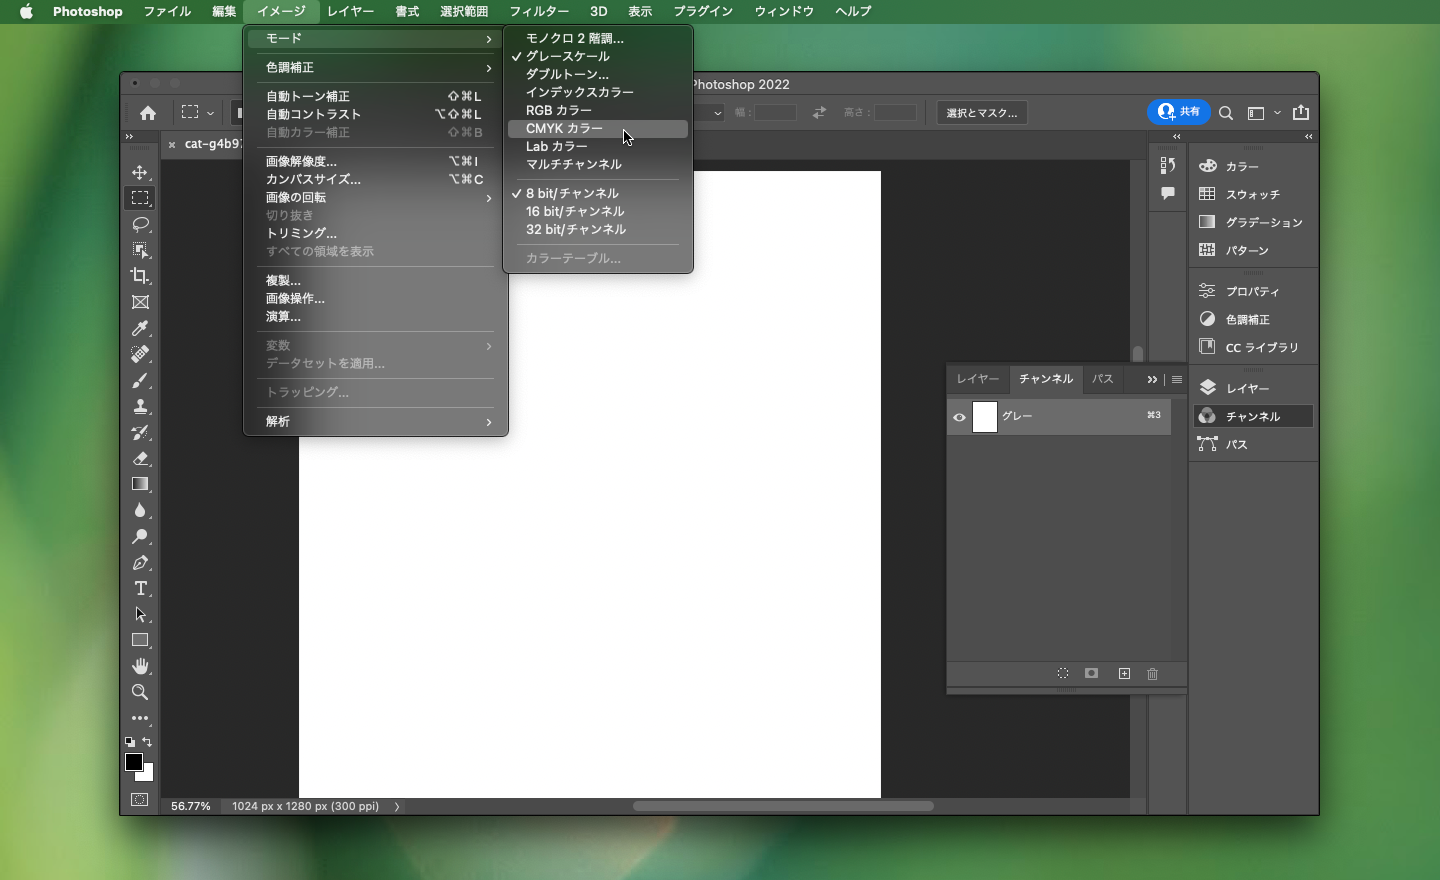This screenshot has height=880, width=1440.
Task: Click 選択とマスク... button
Action: coord(982,113)
